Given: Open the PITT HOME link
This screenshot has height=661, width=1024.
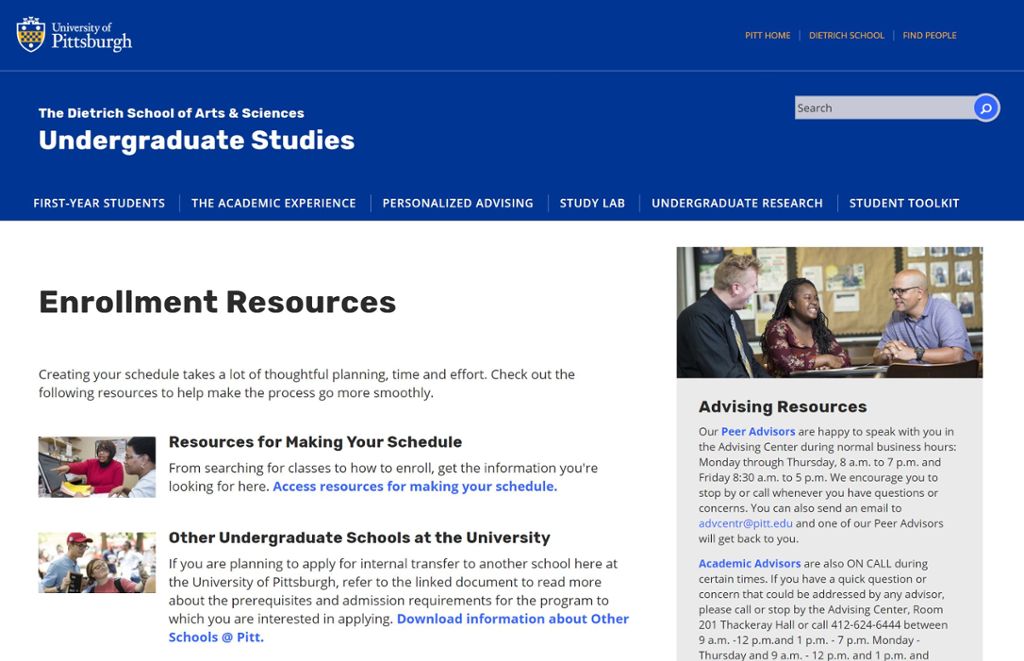Looking at the screenshot, I should [x=767, y=35].
